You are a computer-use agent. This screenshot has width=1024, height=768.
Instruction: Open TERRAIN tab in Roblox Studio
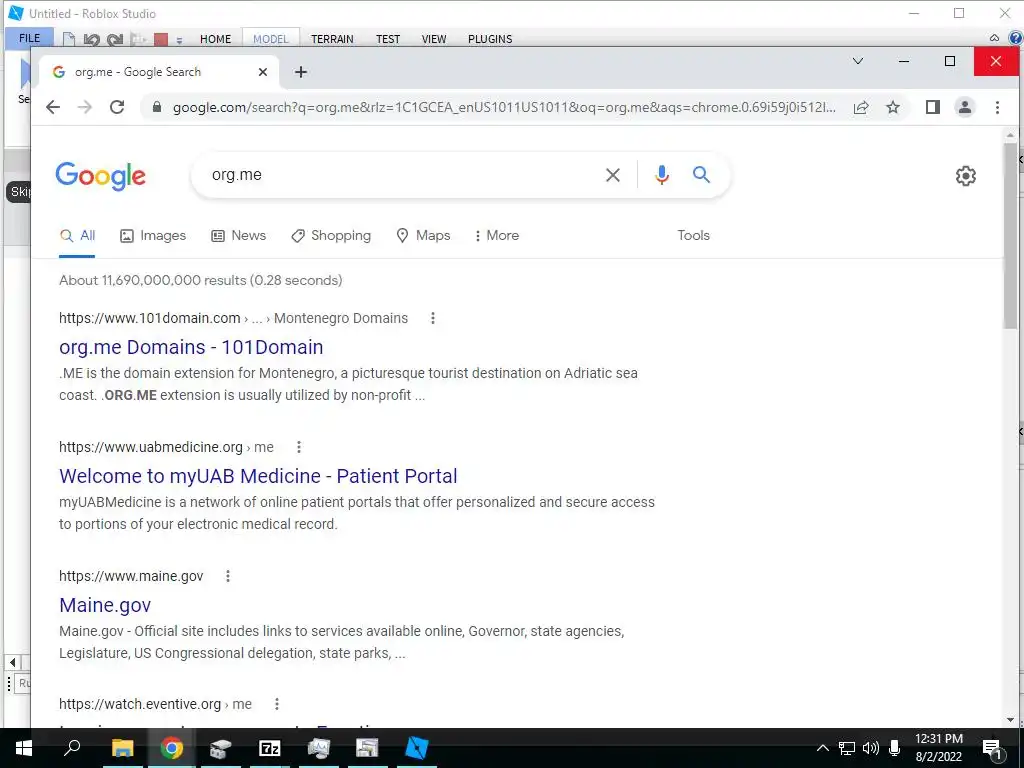(332, 39)
